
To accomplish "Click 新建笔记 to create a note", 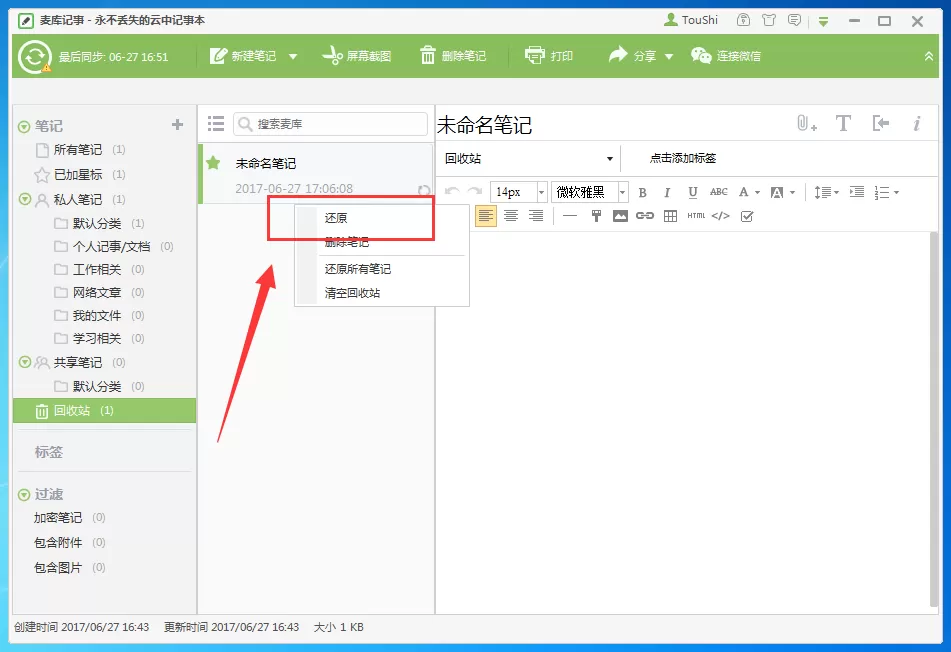I will [x=243, y=56].
